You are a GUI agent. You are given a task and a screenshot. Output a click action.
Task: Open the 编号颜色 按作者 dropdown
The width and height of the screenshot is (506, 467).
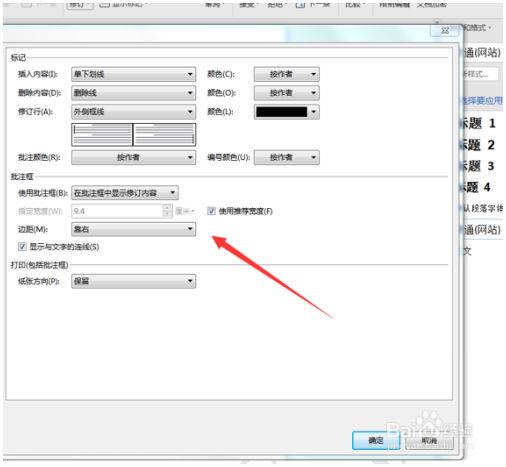point(287,157)
